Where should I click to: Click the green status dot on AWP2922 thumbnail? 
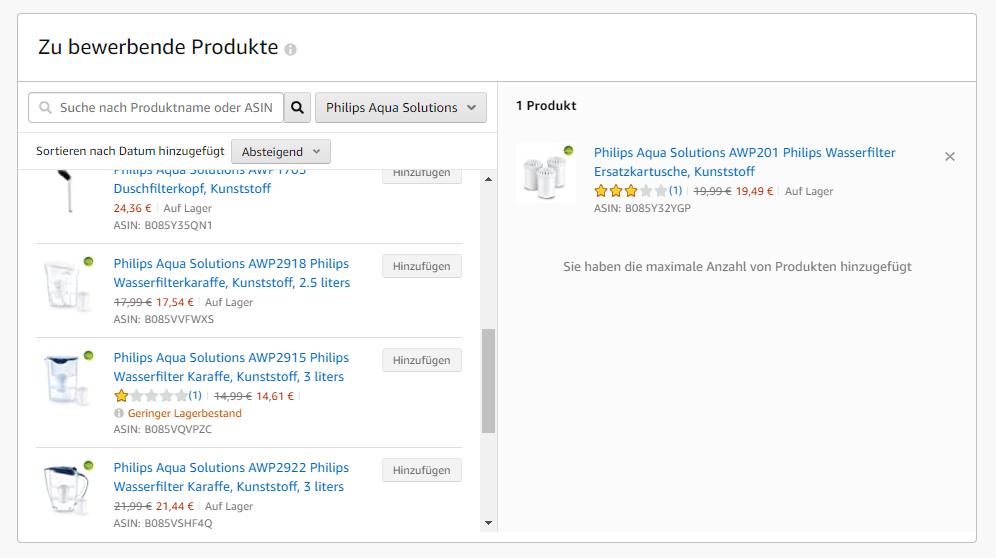[88, 465]
